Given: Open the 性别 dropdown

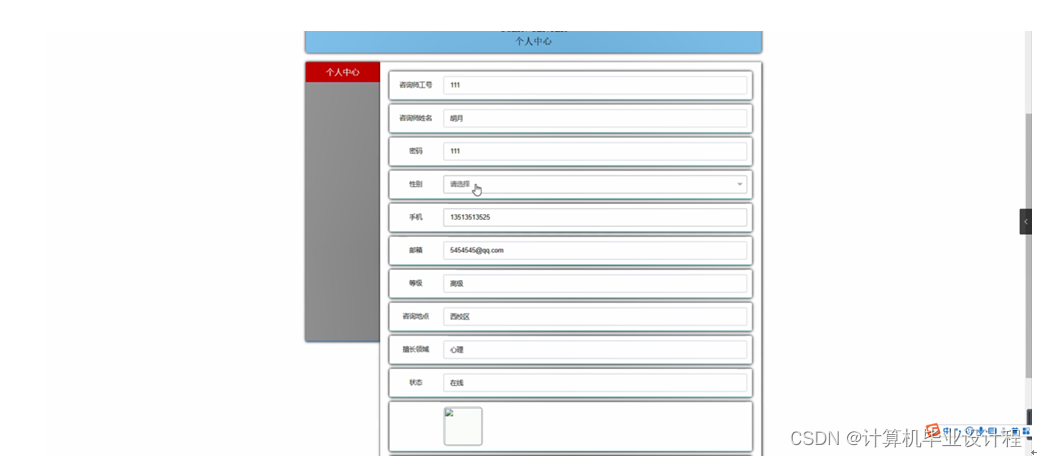Looking at the screenshot, I should tap(595, 185).
